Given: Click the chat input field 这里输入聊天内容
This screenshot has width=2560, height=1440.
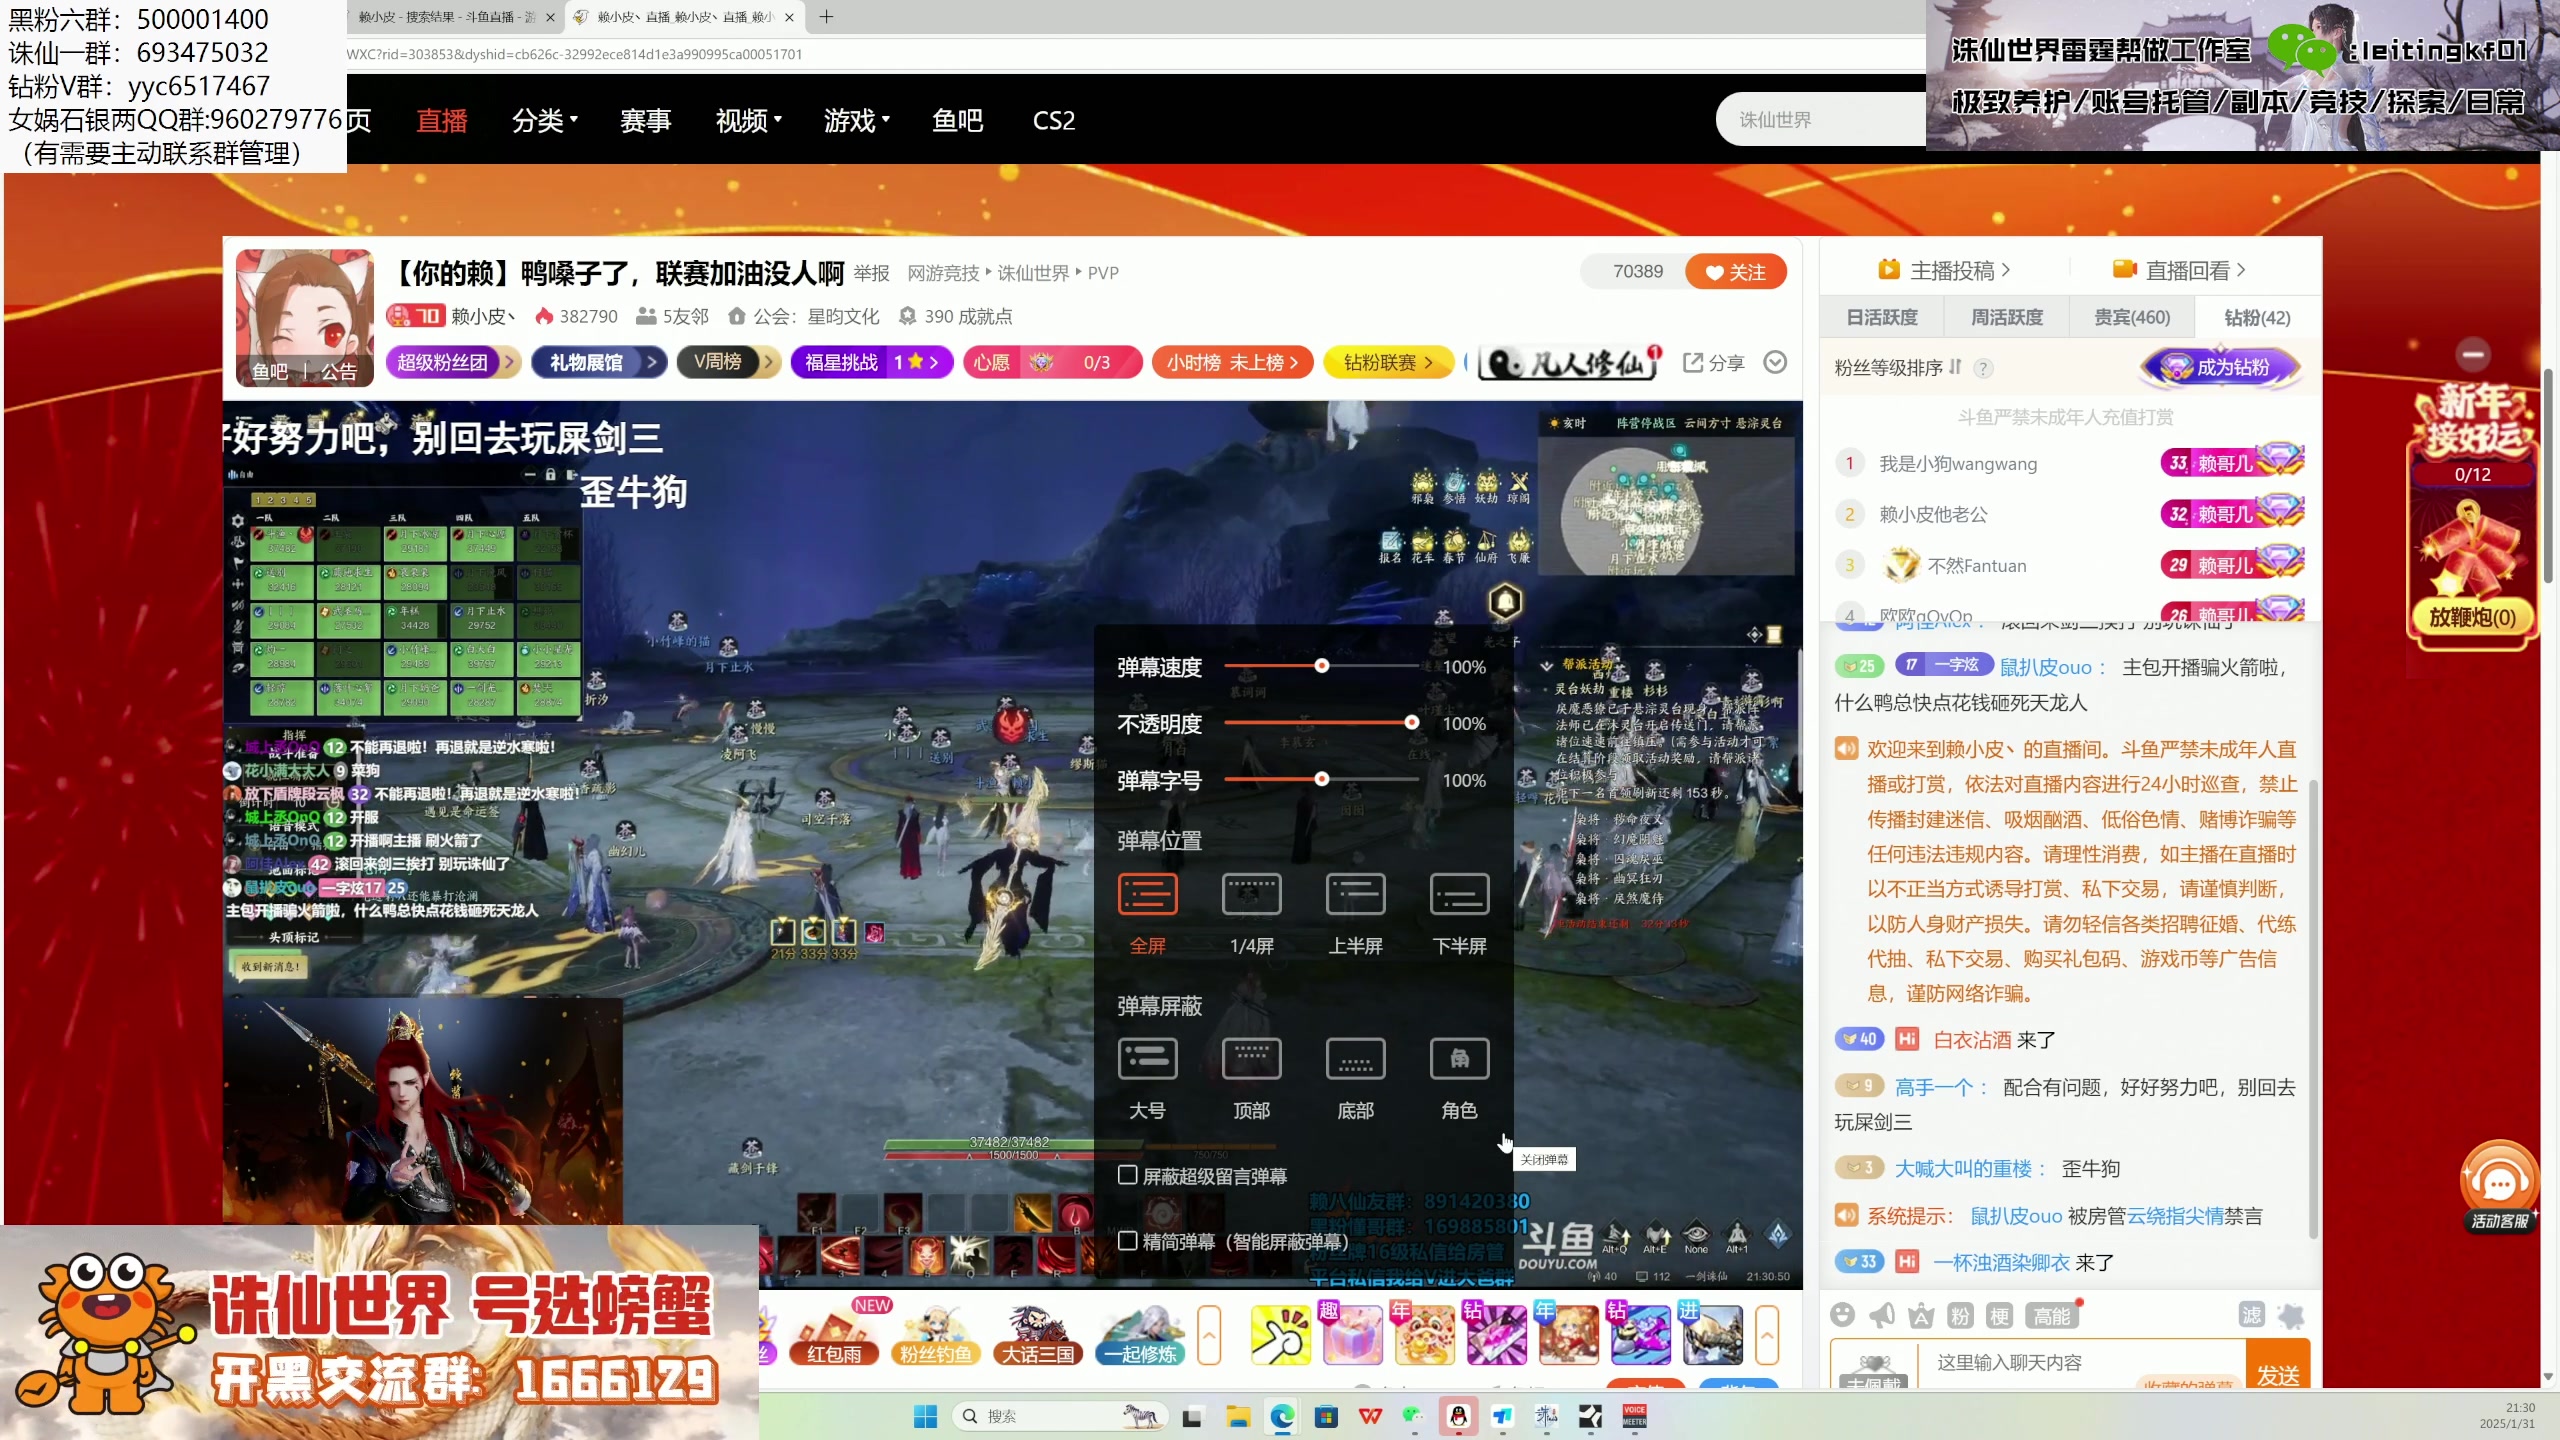Looking at the screenshot, I should [x=2060, y=1362].
